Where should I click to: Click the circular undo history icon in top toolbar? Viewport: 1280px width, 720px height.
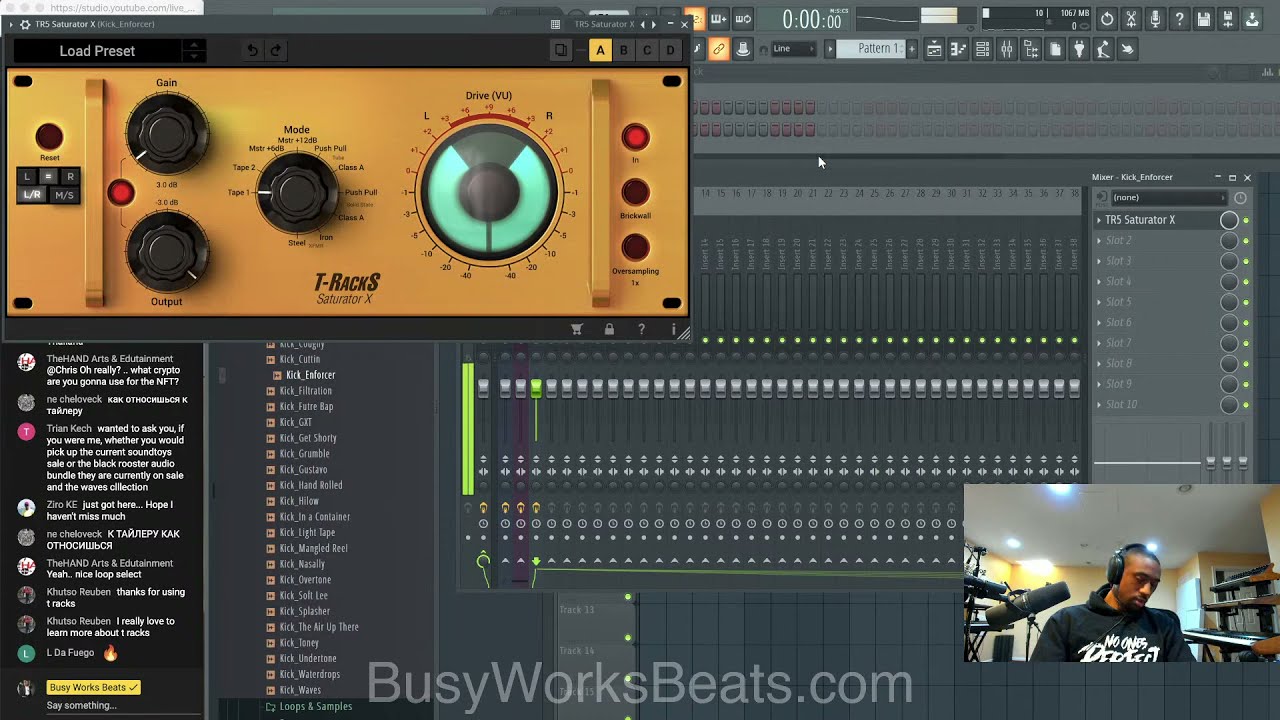(x=1107, y=19)
